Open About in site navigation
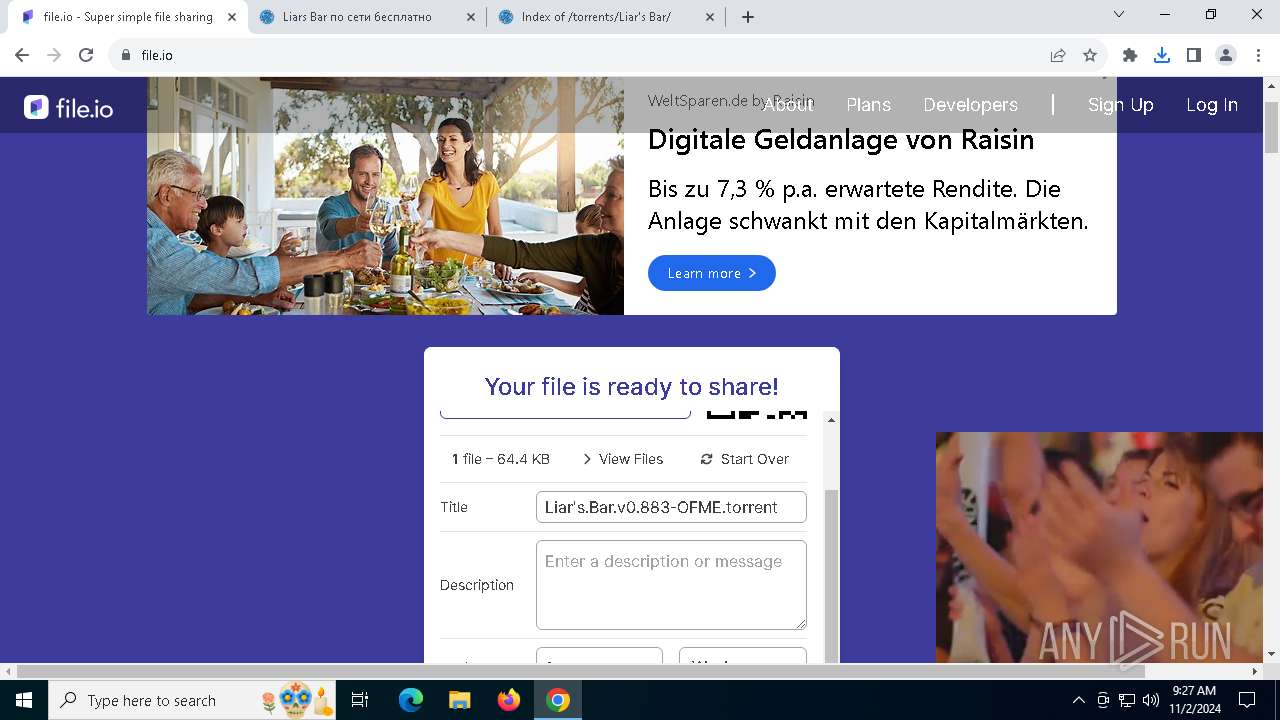The width and height of the screenshot is (1280, 720). (788, 105)
